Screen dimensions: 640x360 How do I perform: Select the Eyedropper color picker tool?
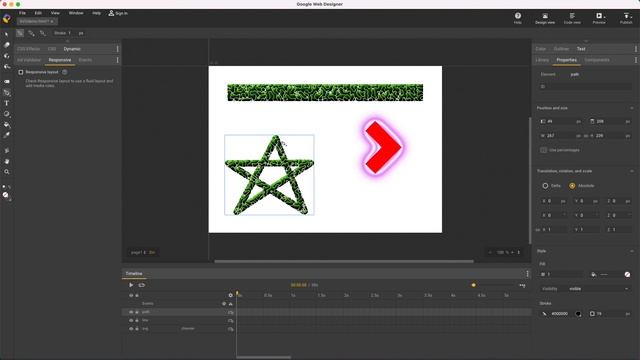click(x=7, y=135)
